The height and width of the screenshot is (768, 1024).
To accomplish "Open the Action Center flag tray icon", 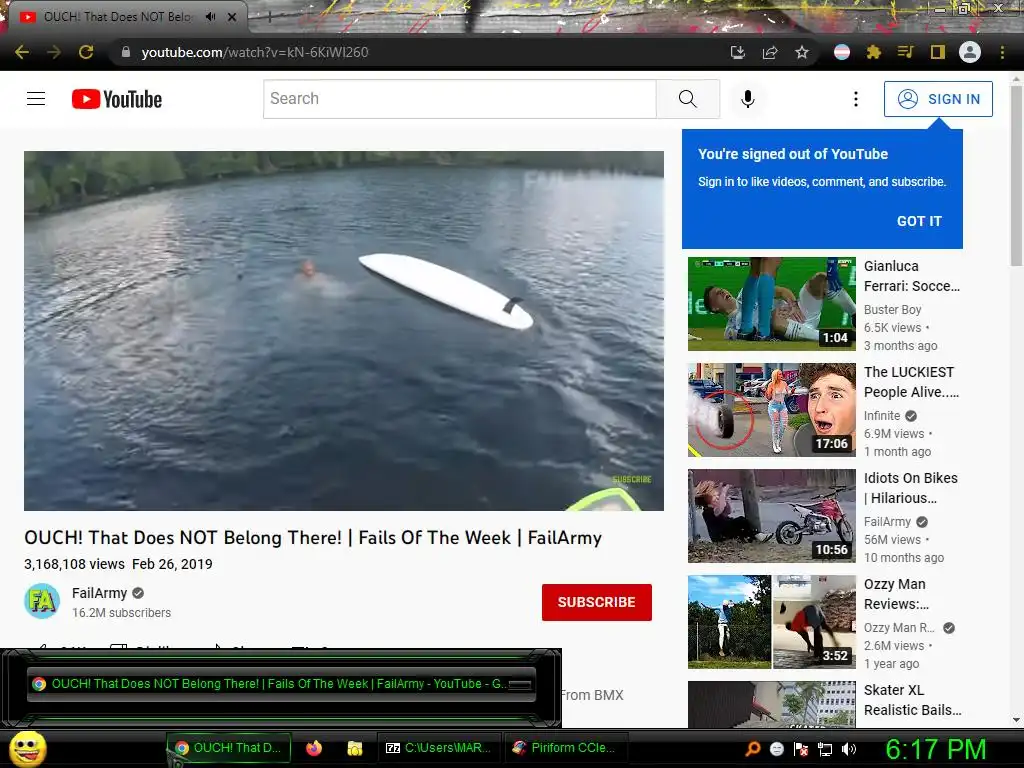I will pos(801,749).
